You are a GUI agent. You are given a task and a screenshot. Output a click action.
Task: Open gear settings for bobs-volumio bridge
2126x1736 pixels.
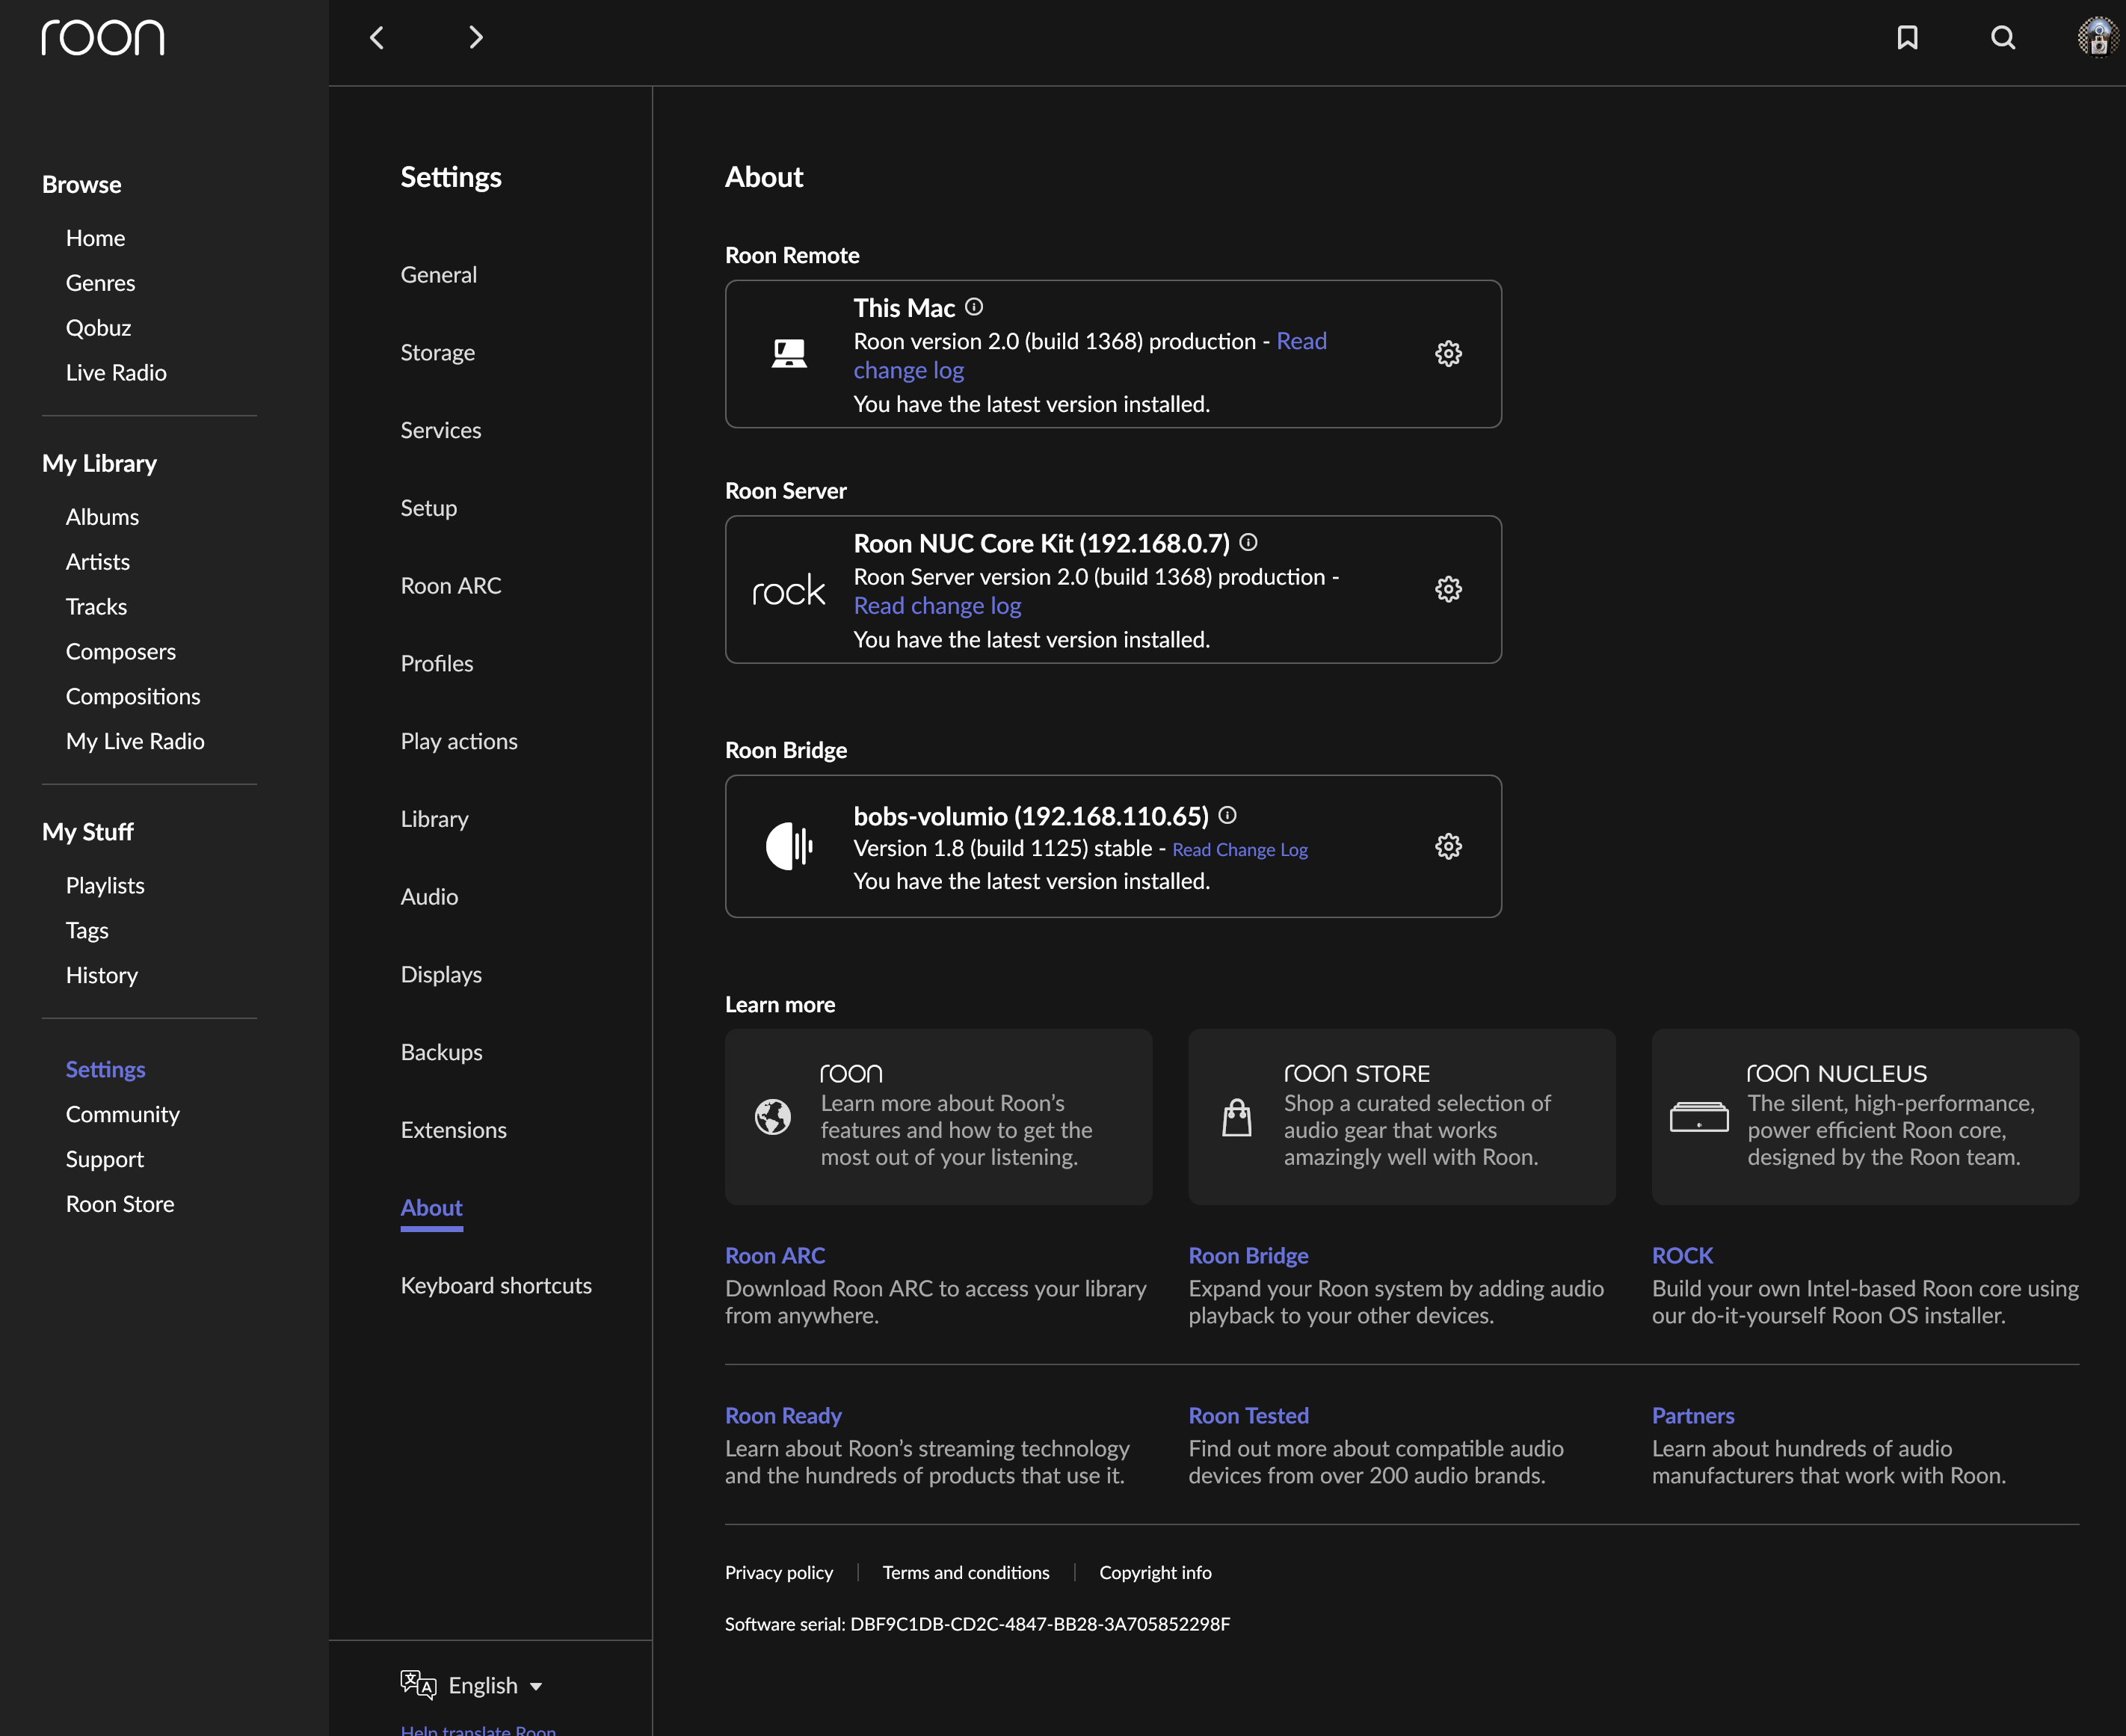click(x=1448, y=847)
